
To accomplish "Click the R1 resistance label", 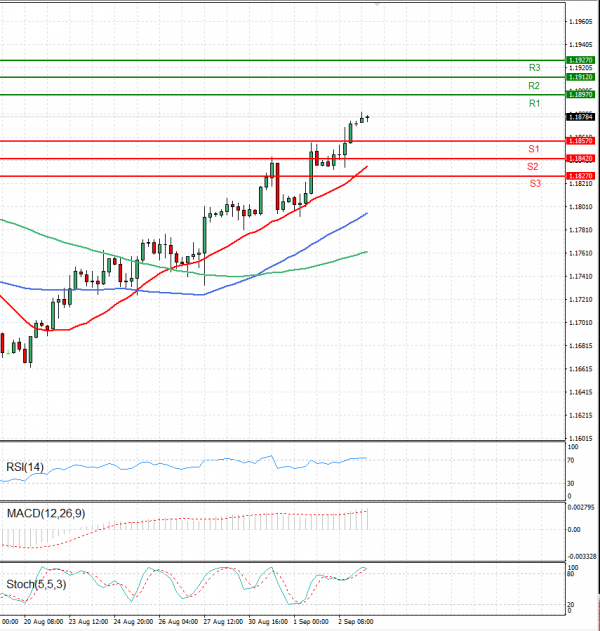I will 534,104.
